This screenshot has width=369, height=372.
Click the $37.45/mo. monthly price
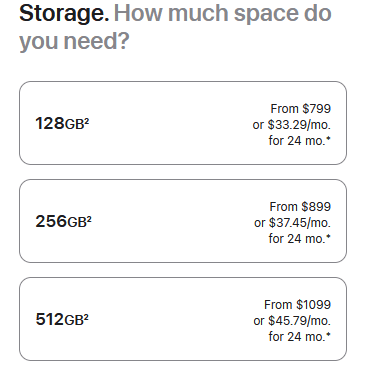(299, 223)
